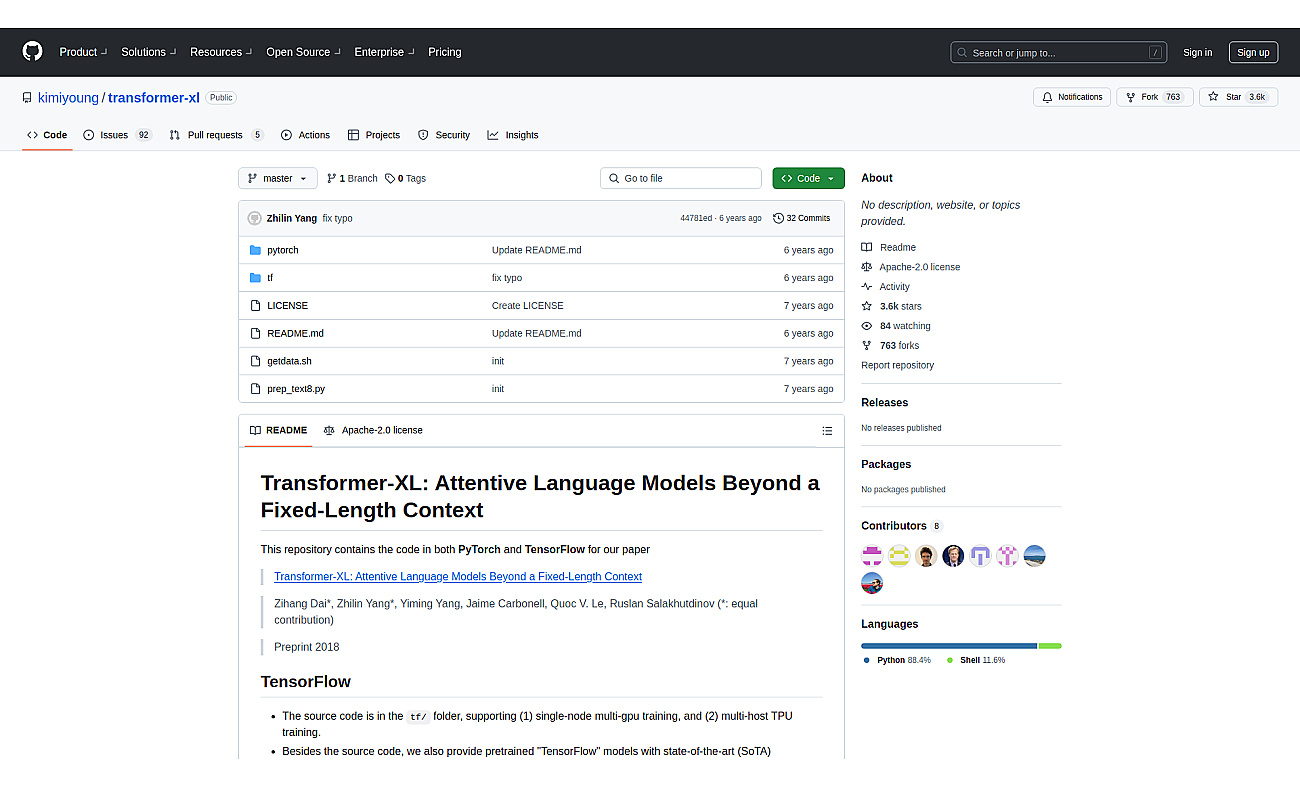The height and width of the screenshot is (788, 1300).
Task: Open the Create LICENSE commit message
Action: click(x=527, y=306)
